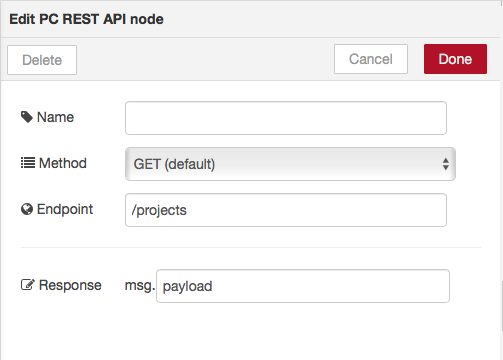Screen dimensions: 503x360
Task: Click the horizontal divider below Endpoint
Action: 251,248
